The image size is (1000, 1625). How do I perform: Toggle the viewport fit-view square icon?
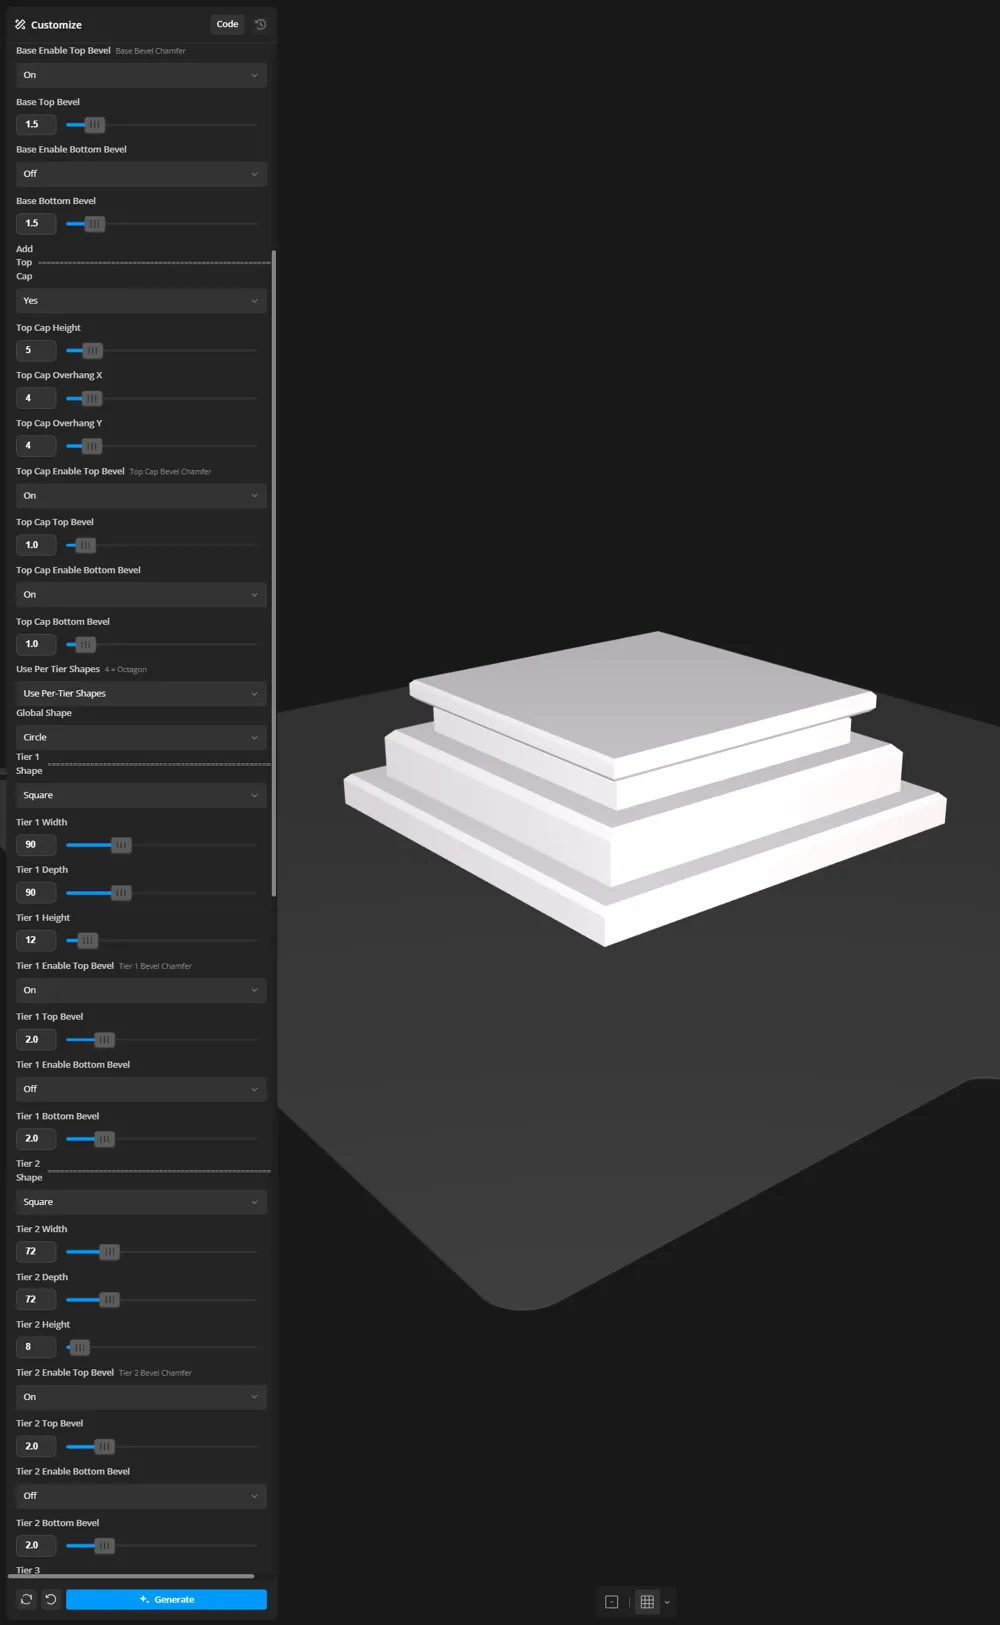[612, 1601]
